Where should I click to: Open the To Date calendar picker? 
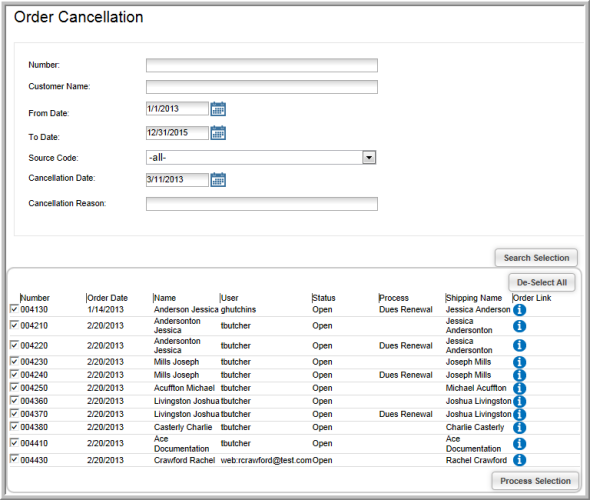click(218, 133)
